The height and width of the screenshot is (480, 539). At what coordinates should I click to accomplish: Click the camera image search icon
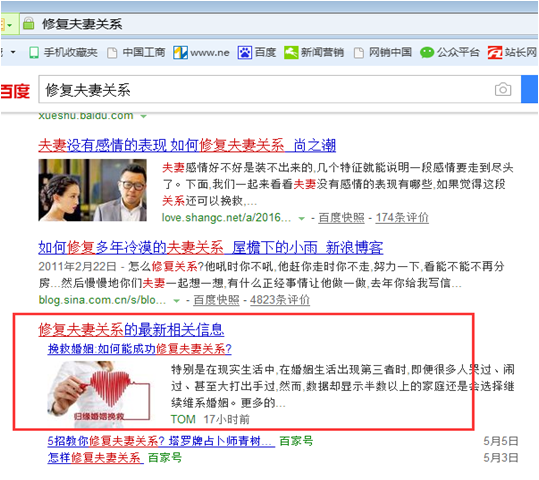[x=503, y=89]
